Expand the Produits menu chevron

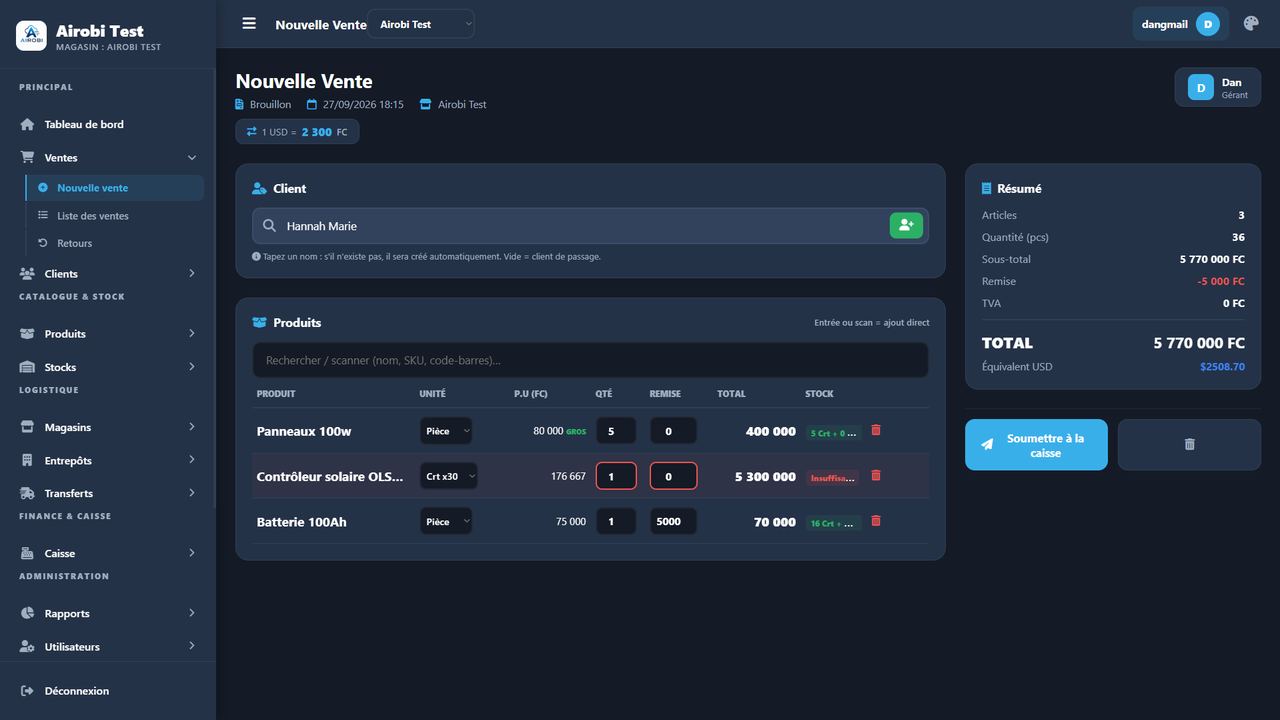click(x=192, y=333)
